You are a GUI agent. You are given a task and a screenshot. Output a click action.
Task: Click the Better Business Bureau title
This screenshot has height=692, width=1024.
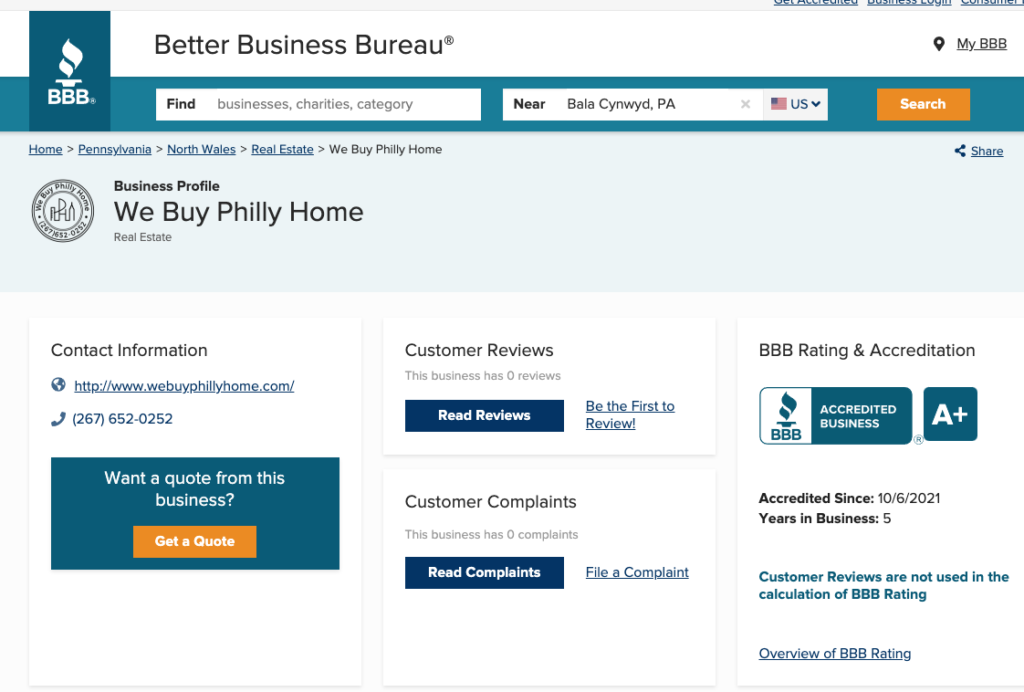(304, 45)
